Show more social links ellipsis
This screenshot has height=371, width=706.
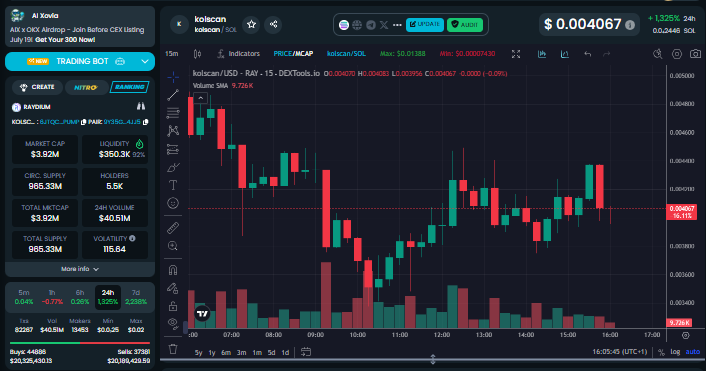click(397, 25)
